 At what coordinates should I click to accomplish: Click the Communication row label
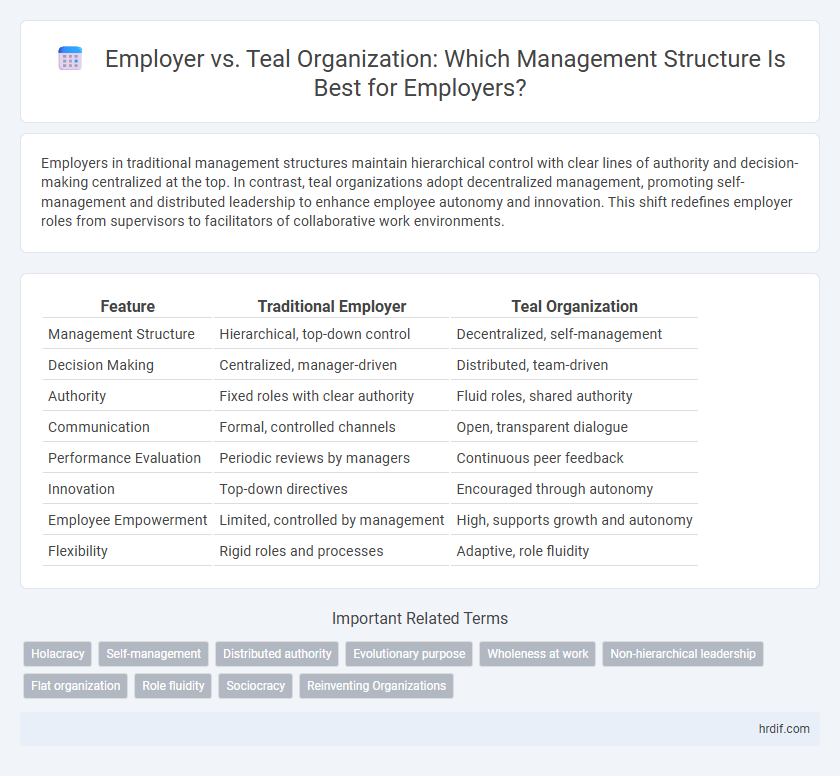pos(99,427)
